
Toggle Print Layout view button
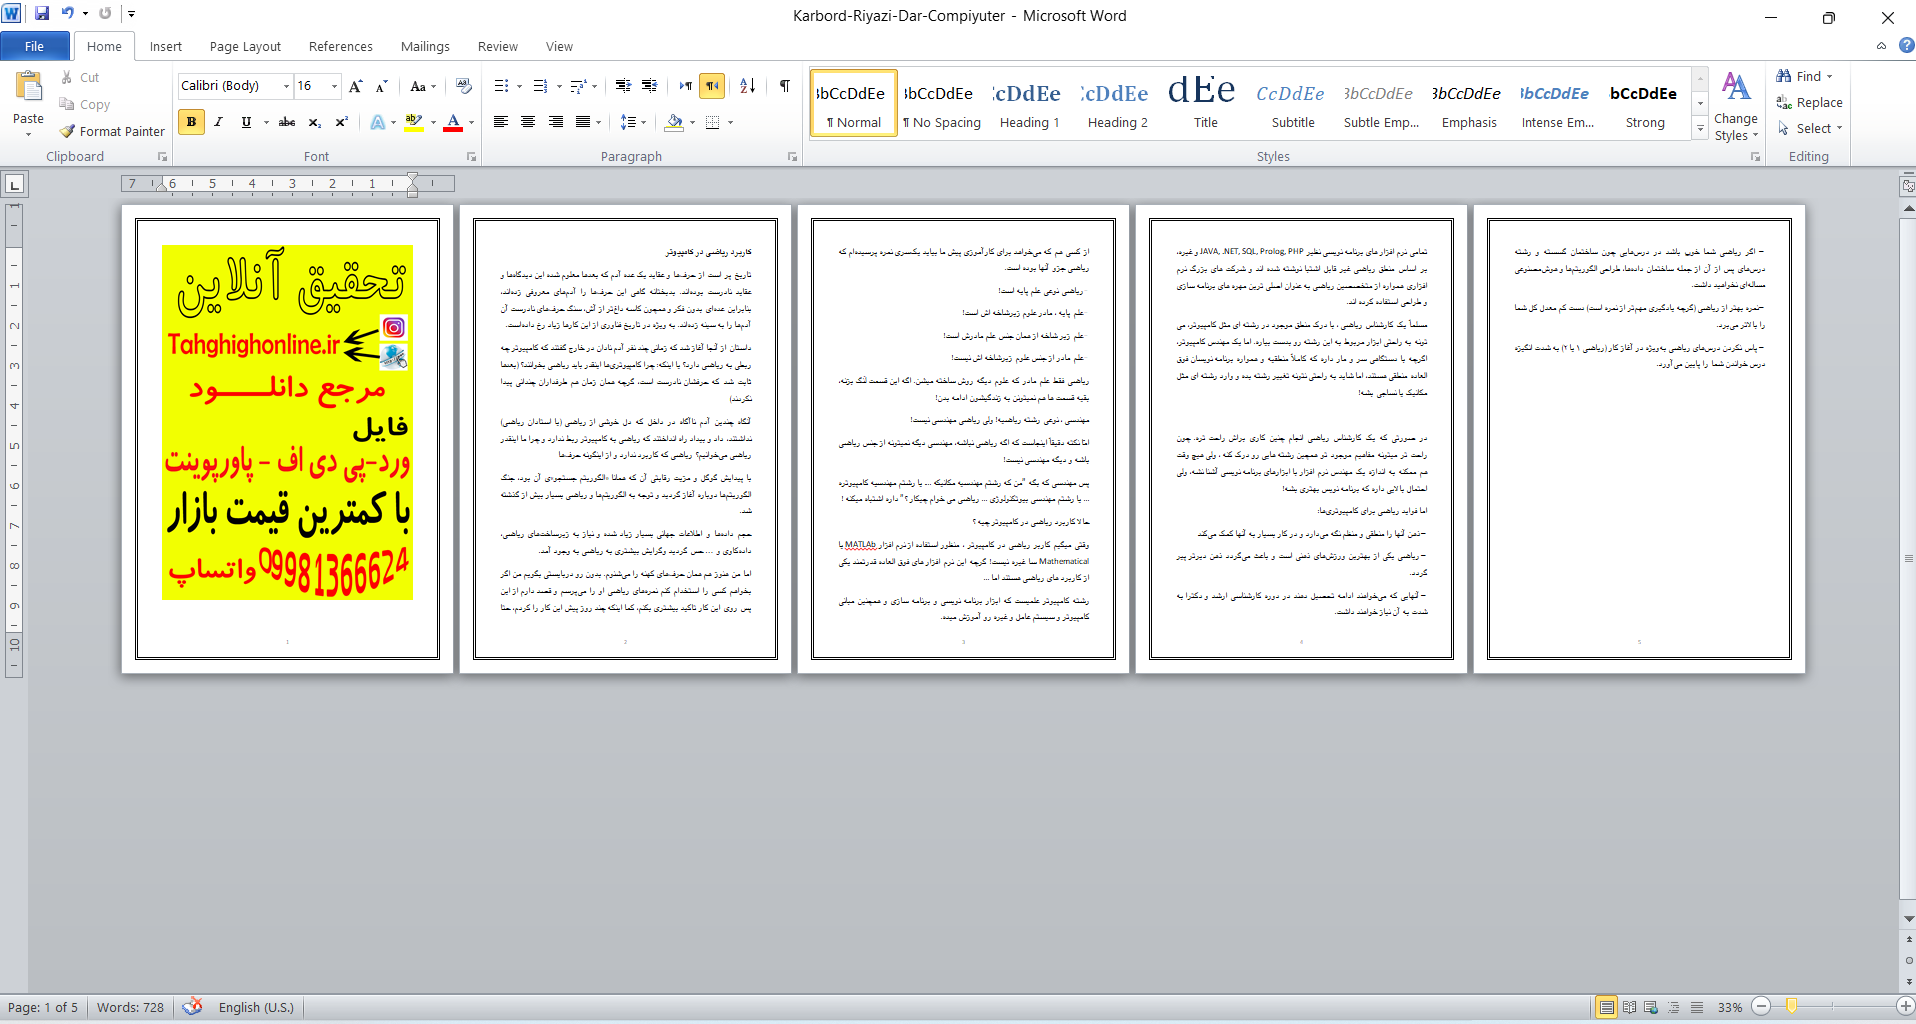tap(1607, 1007)
